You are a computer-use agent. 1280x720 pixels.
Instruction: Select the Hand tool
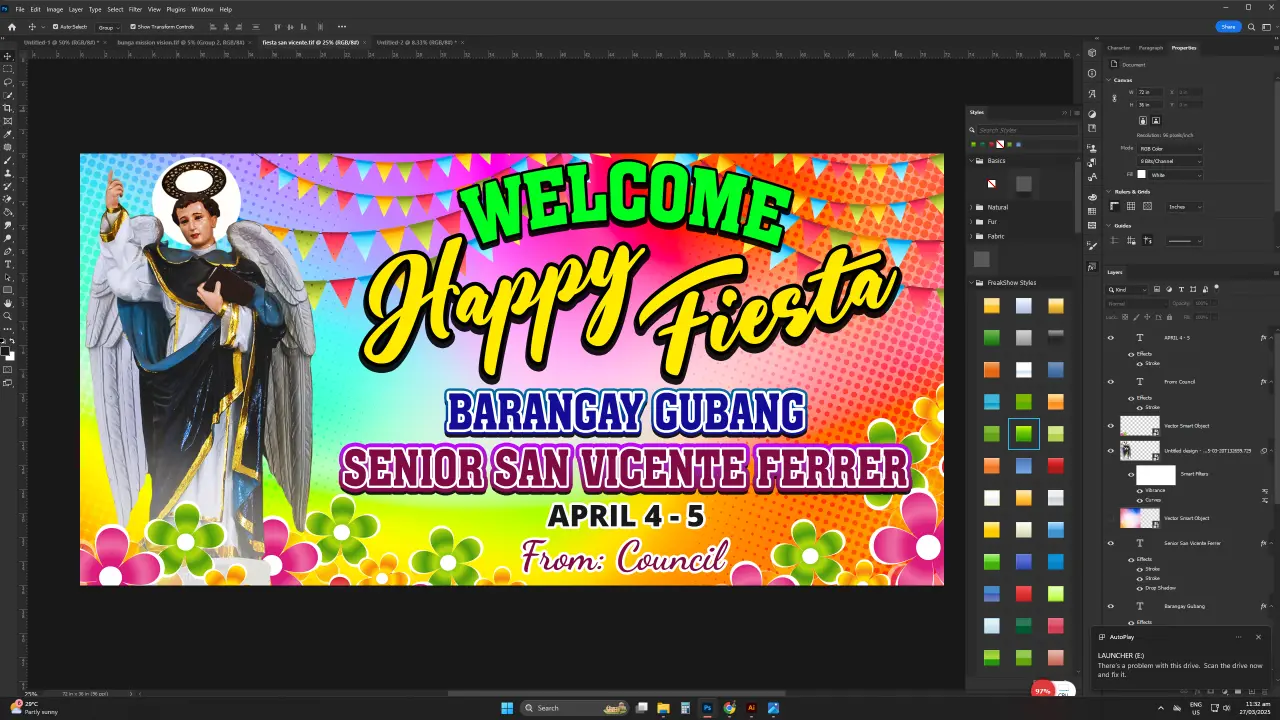tap(8, 303)
